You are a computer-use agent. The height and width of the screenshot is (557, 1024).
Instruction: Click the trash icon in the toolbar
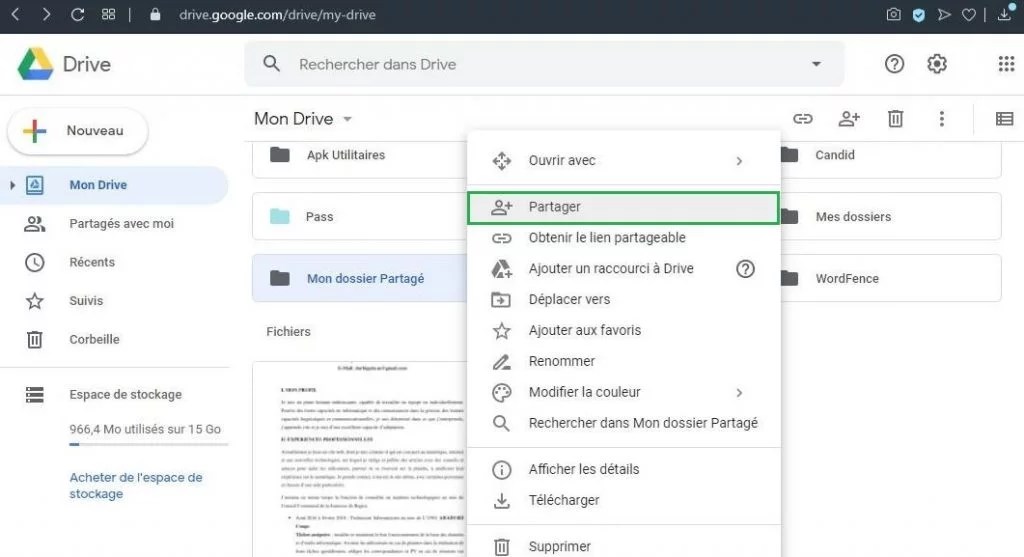[895, 119]
